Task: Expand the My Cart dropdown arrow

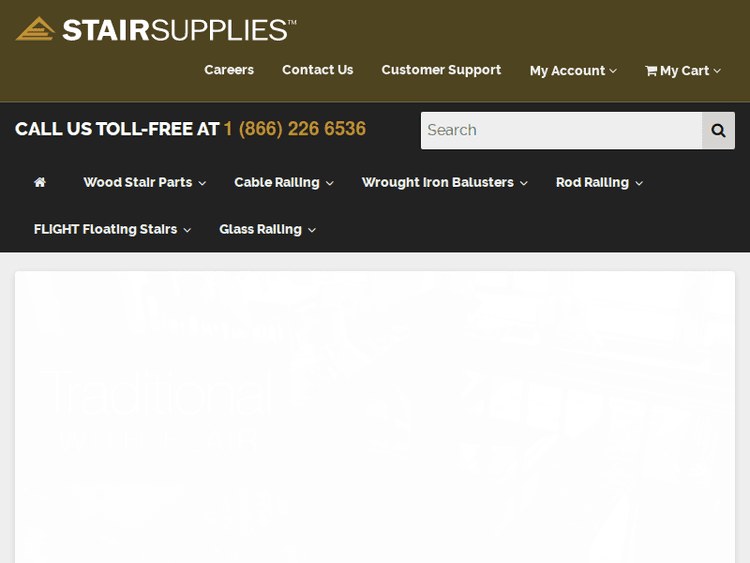Action: pyautogui.click(x=716, y=71)
